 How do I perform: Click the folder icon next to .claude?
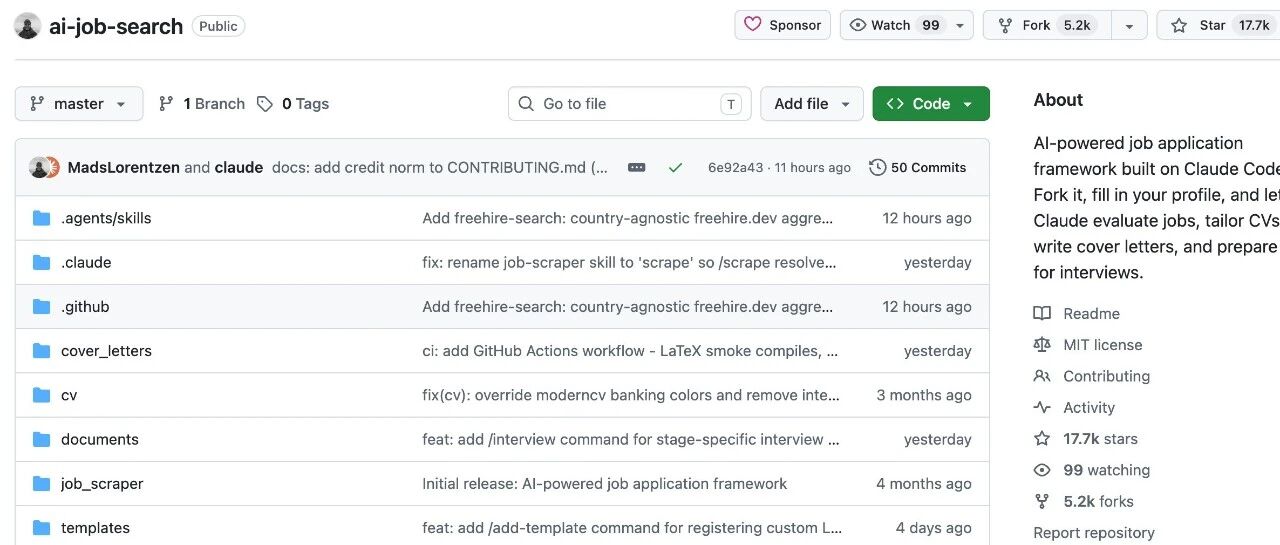(41, 262)
